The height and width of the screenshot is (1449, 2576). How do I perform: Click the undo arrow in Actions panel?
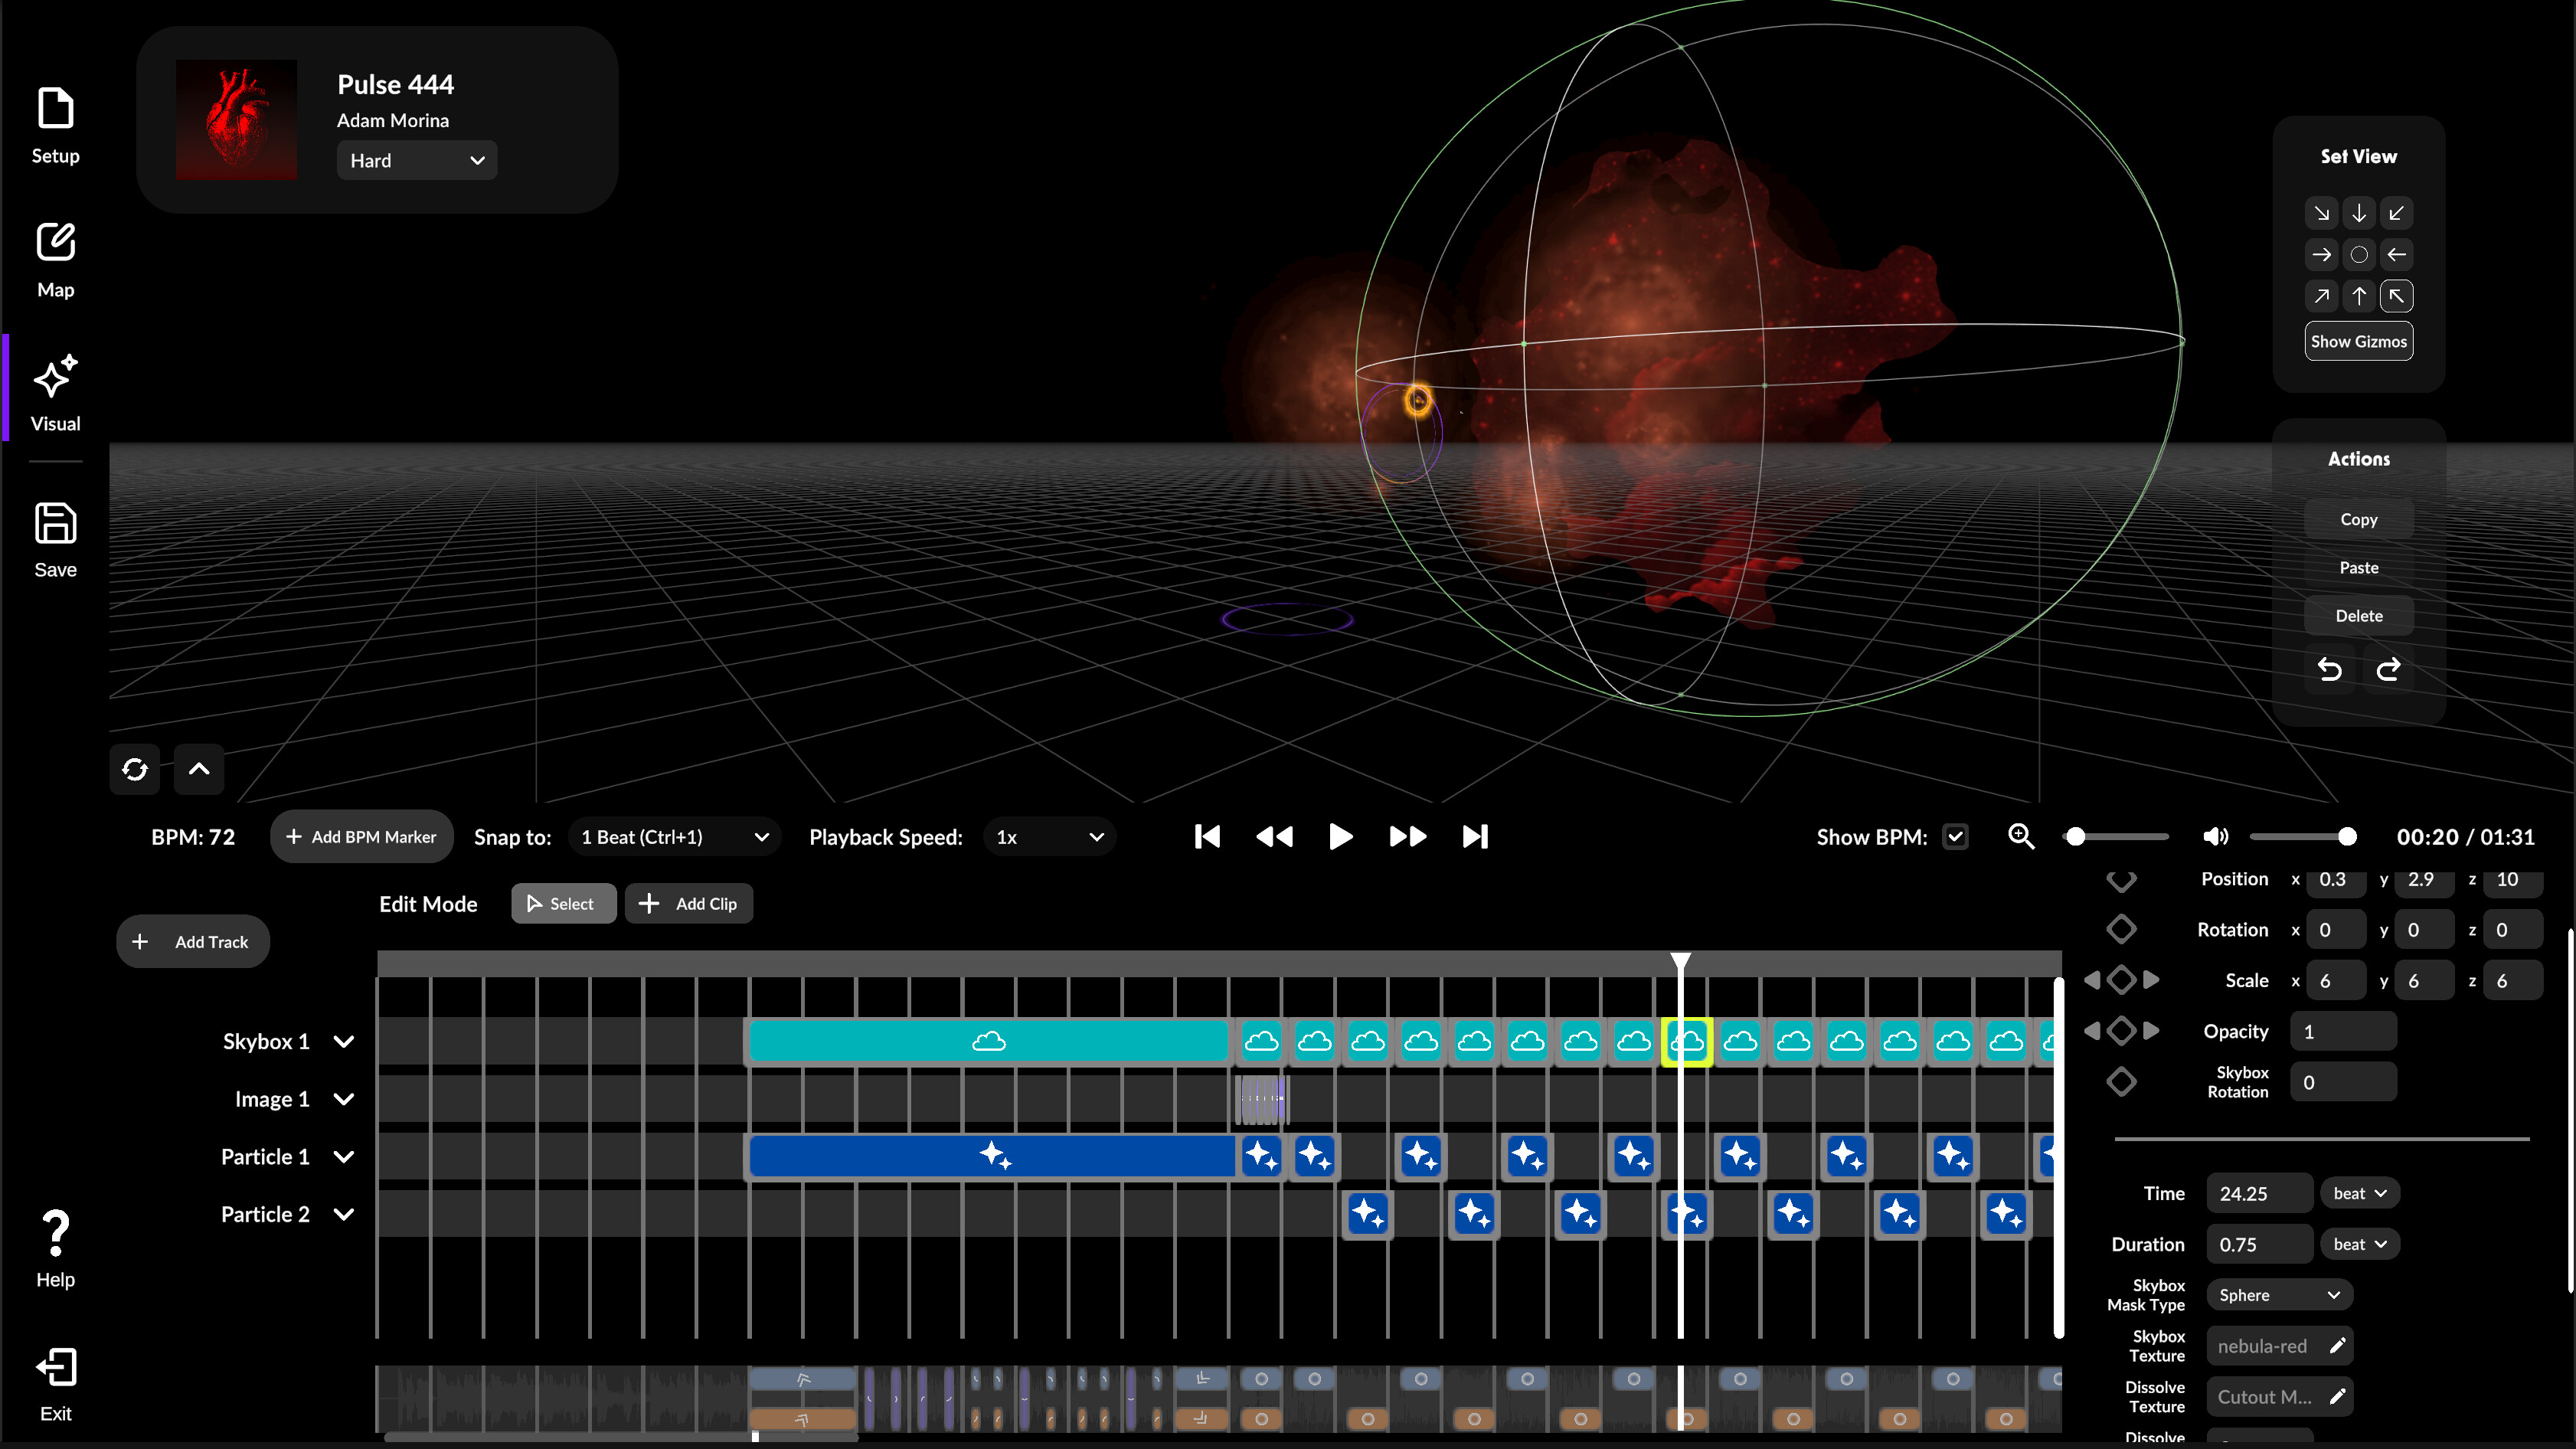coord(2330,669)
